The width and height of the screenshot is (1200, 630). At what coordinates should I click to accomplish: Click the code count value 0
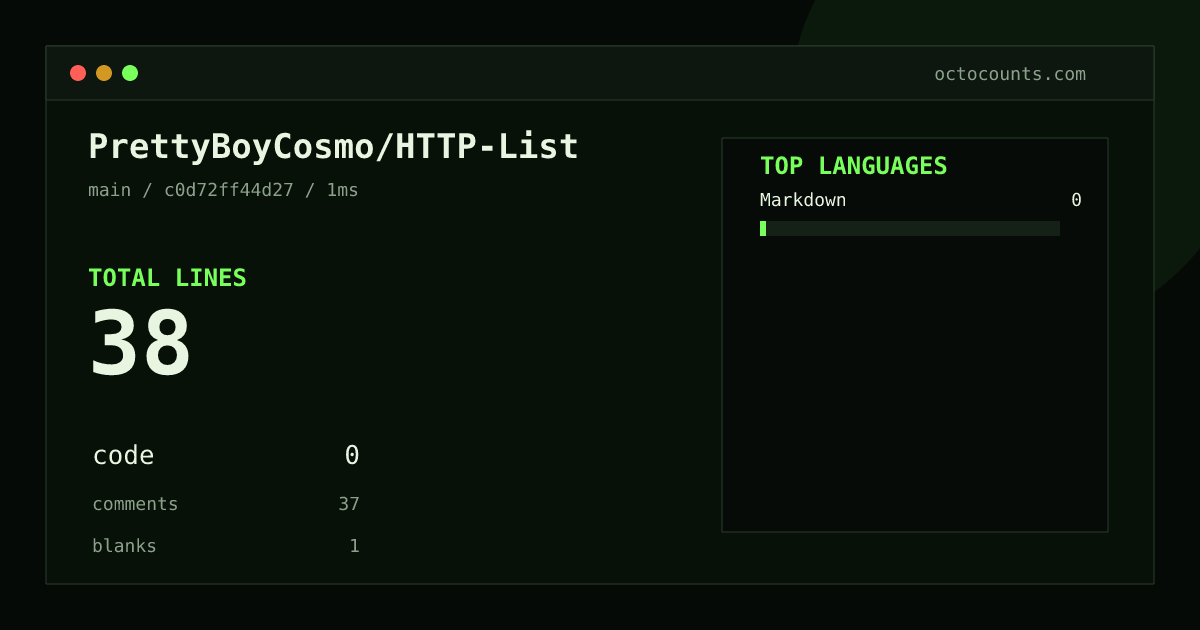[352, 456]
